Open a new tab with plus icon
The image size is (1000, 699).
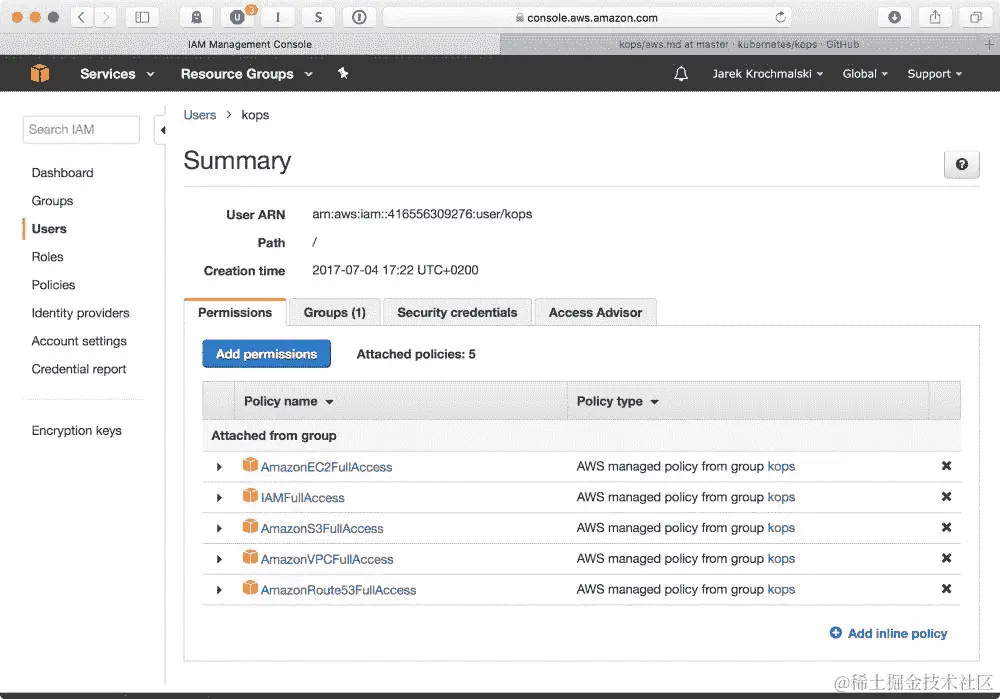click(x=989, y=45)
